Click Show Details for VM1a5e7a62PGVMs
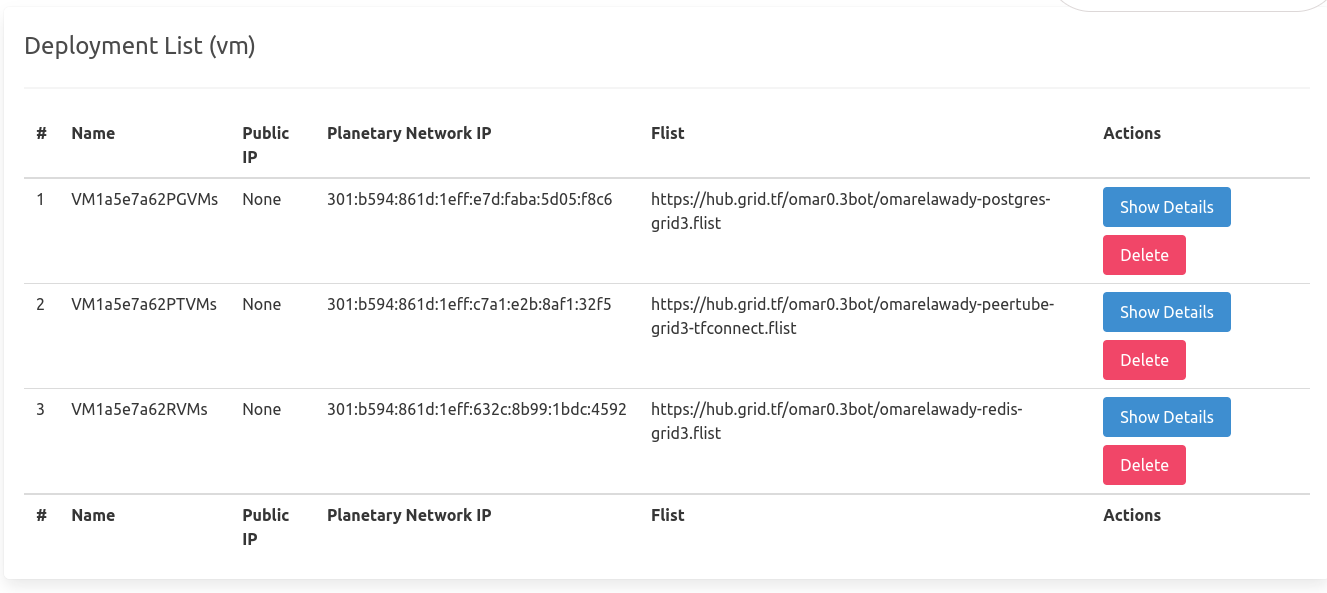The height and width of the screenshot is (593, 1327). point(1166,207)
